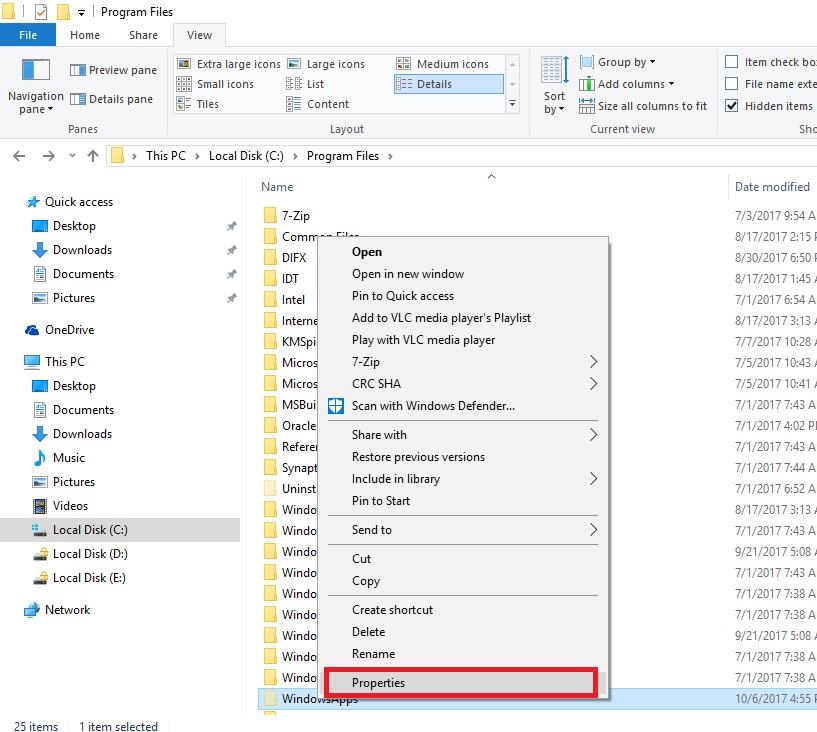Click the Name column header to sort

(x=276, y=186)
